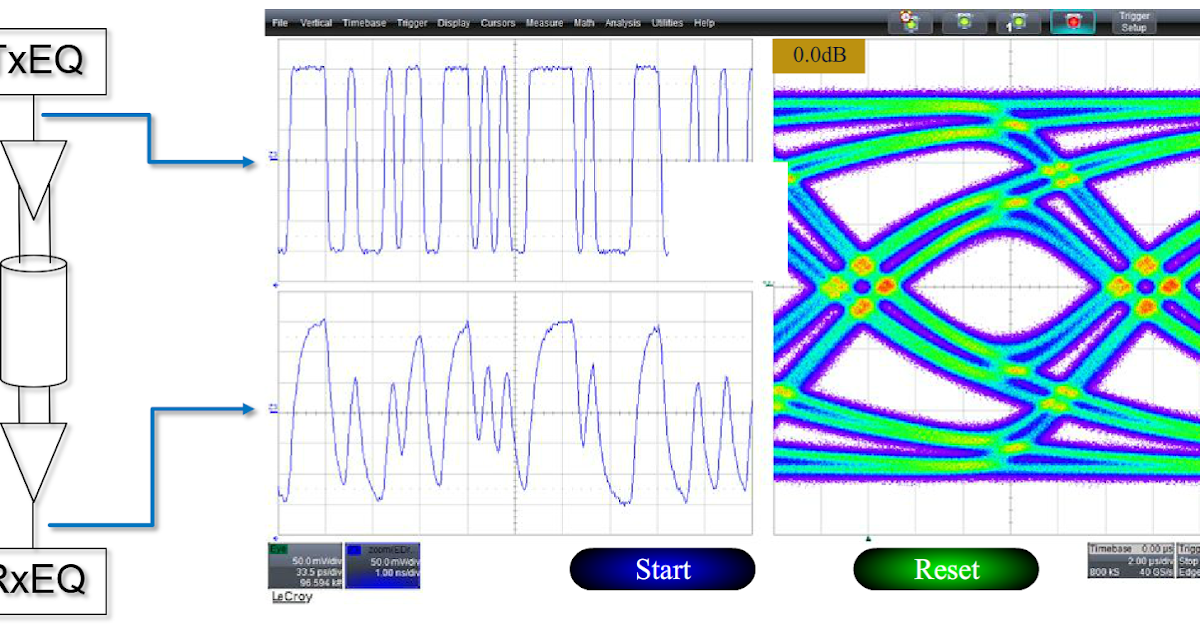This screenshot has height=630, width=1200.
Task: Select the Auto trigger mode icon
Action: (907, 22)
